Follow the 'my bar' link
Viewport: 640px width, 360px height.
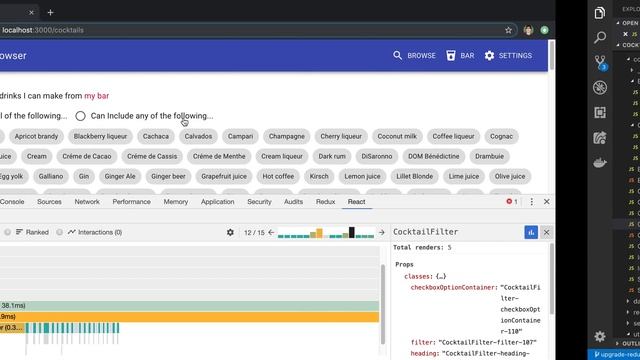[x=96, y=96]
